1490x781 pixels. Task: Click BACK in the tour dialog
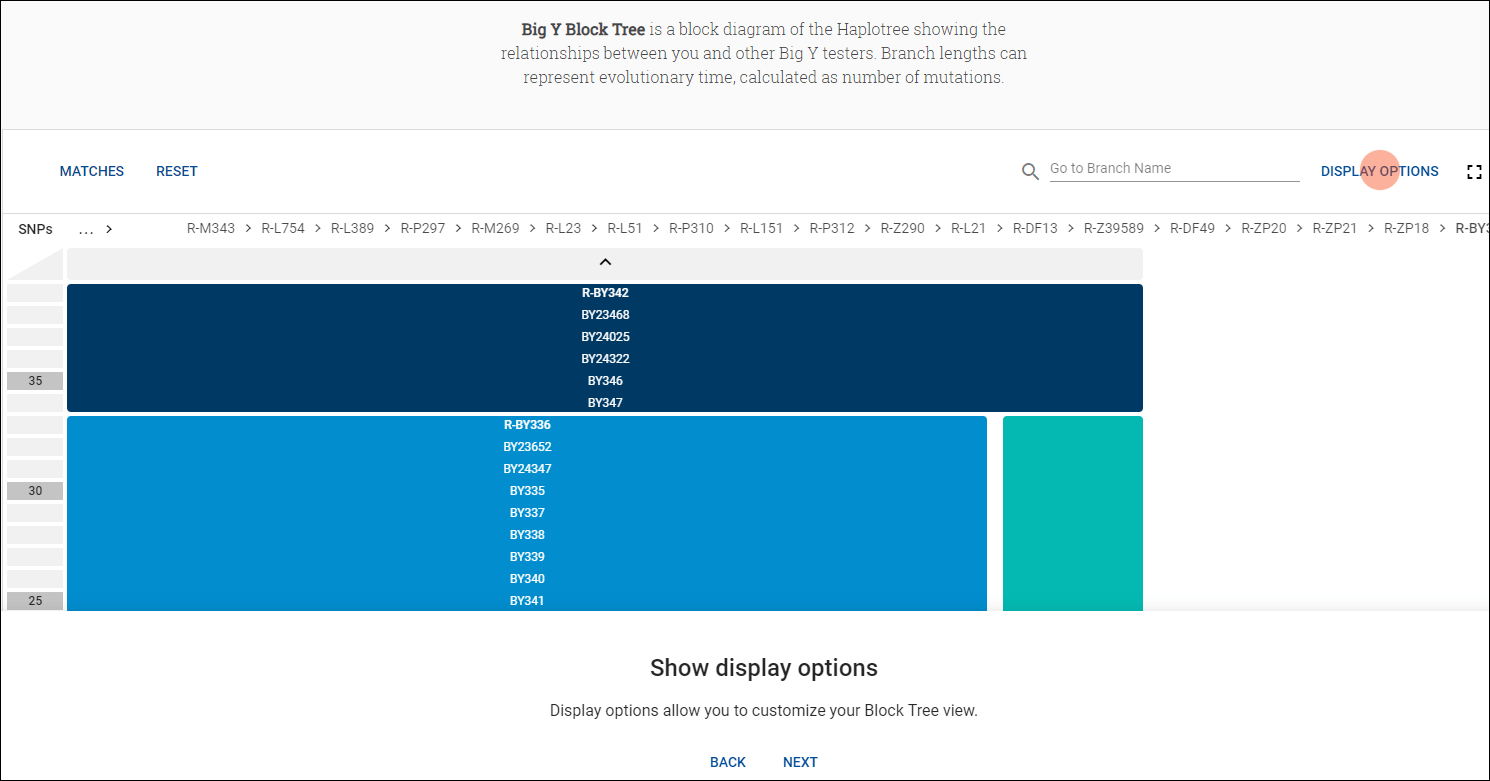coord(727,762)
